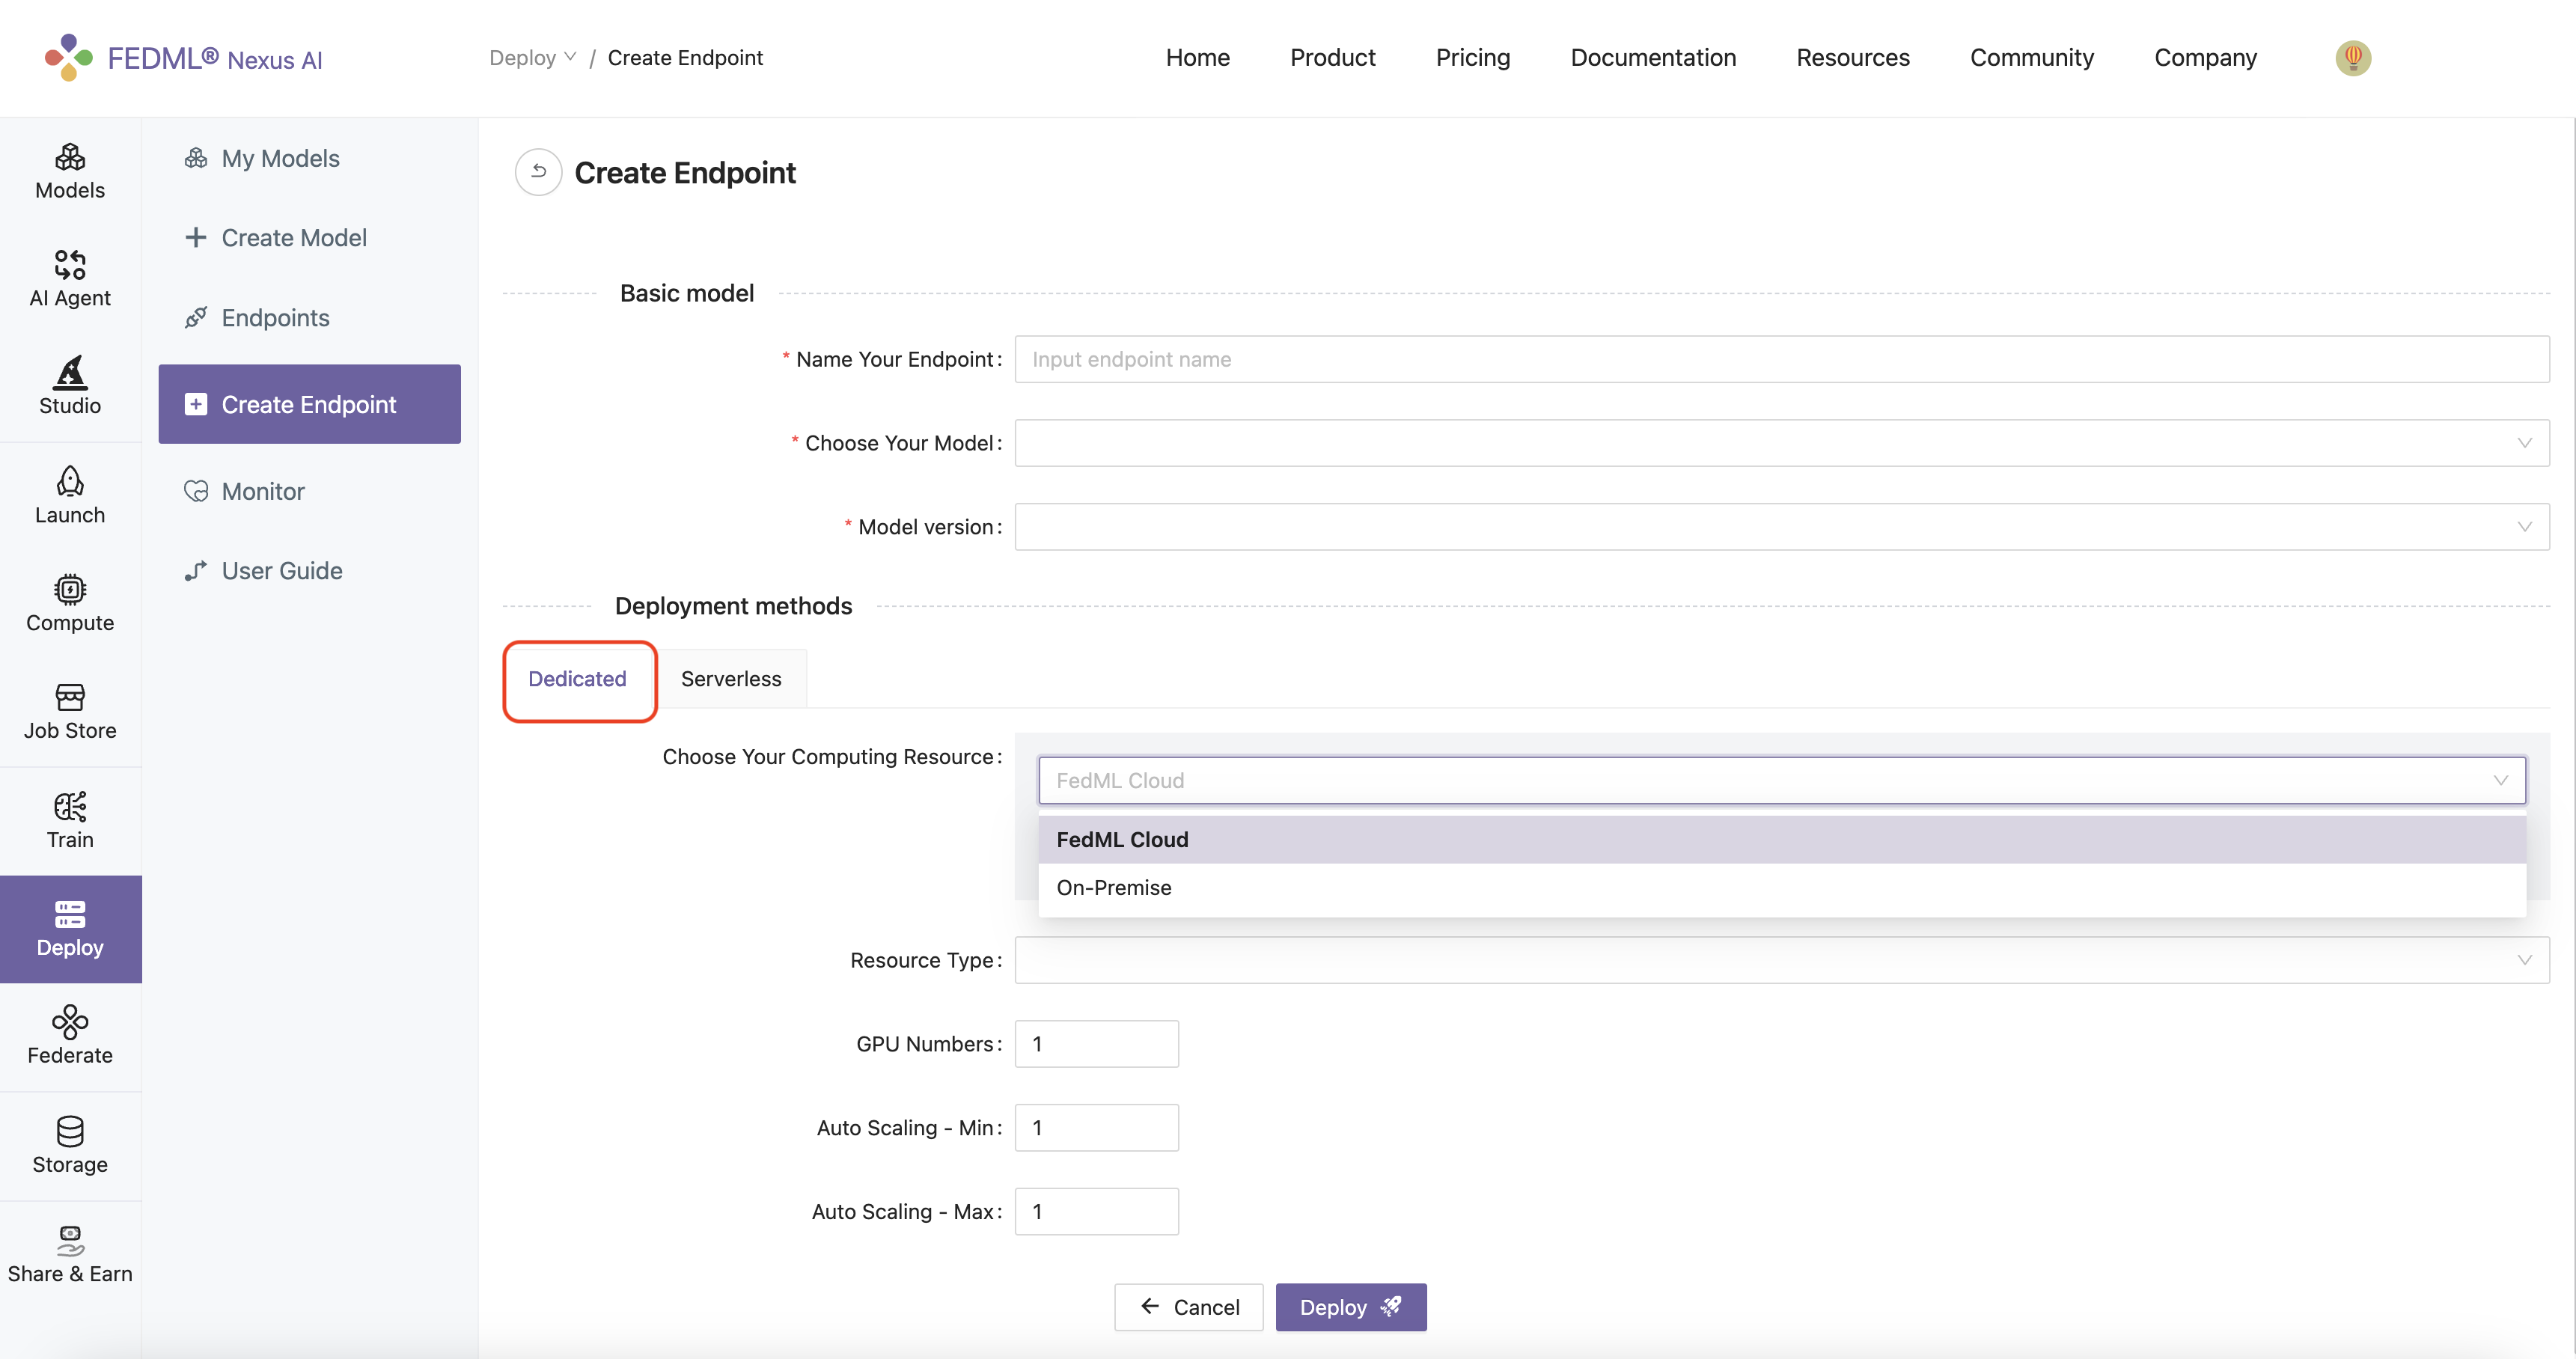Open the Federate sidebar icon
The height and width of the screenshot is (1359, 2576).
pos(70,1035)
